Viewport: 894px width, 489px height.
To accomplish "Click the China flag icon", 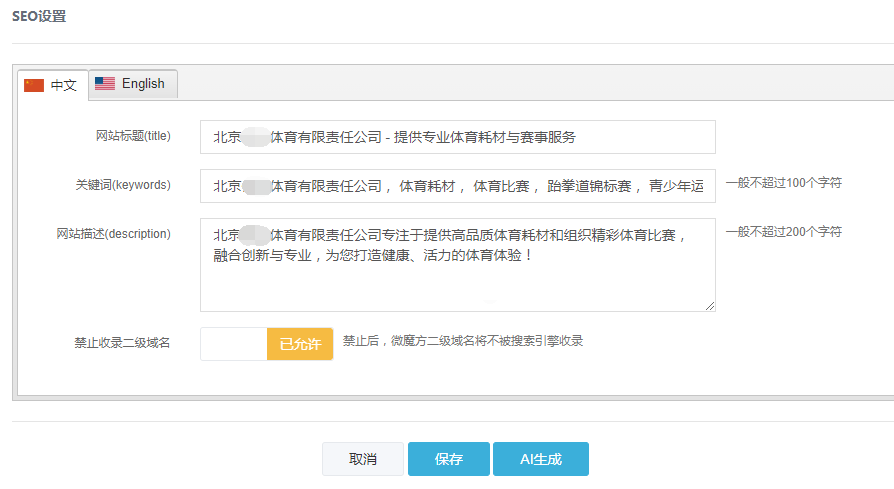I will [34, 85].
